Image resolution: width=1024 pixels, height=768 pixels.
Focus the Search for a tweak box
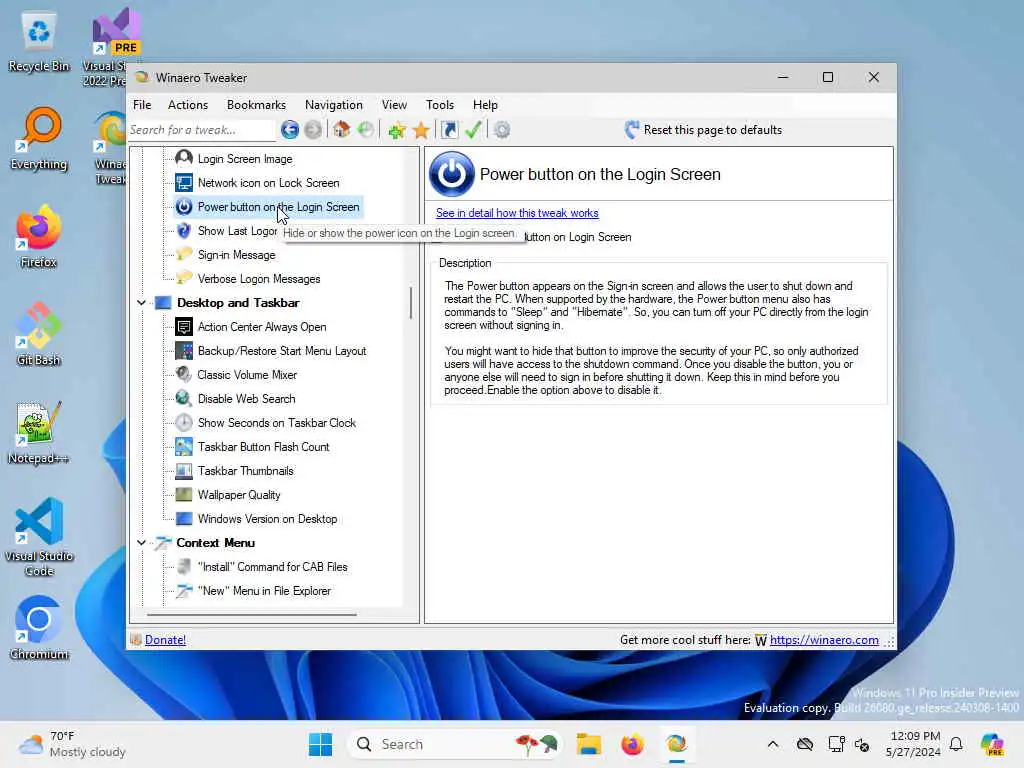(x=202, y=130)
